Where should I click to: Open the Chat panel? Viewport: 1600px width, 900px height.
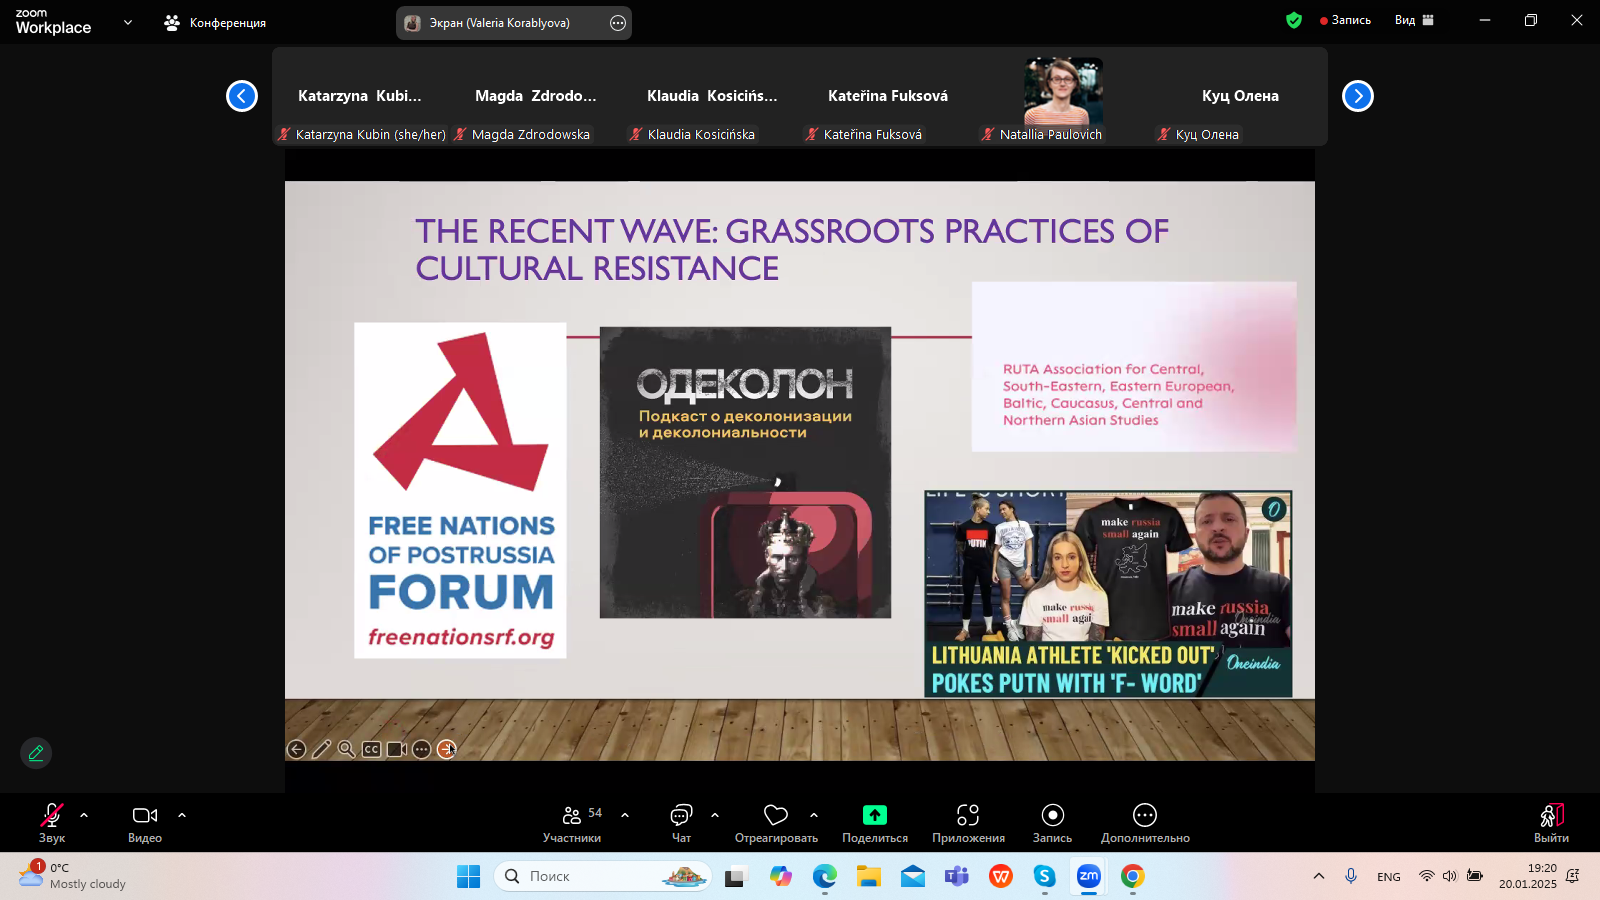point(681,822)
